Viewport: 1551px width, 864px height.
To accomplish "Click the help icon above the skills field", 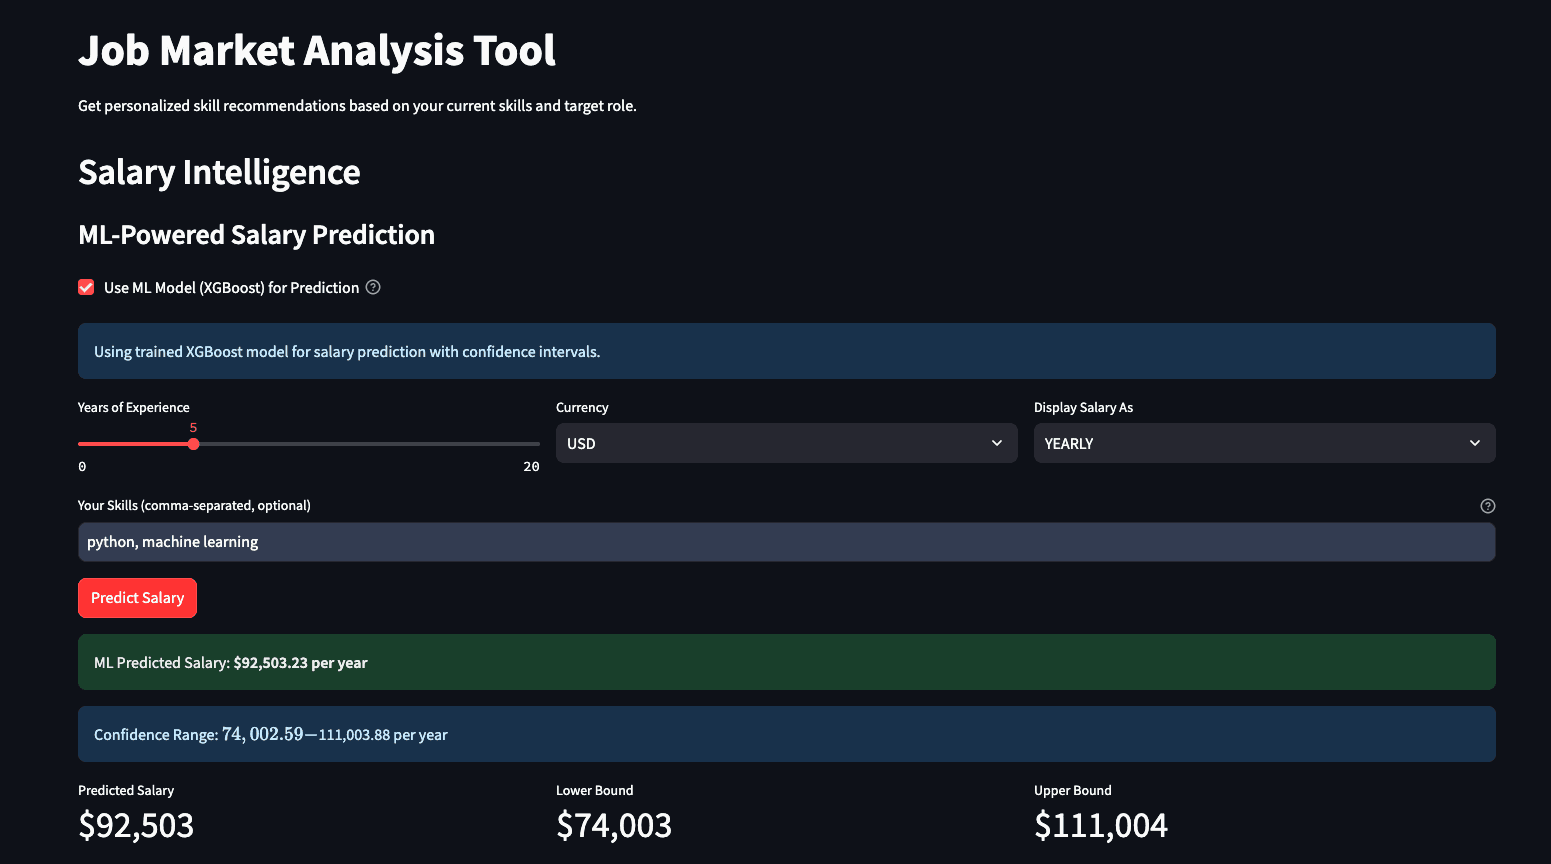I will [x=1488, y=506].
